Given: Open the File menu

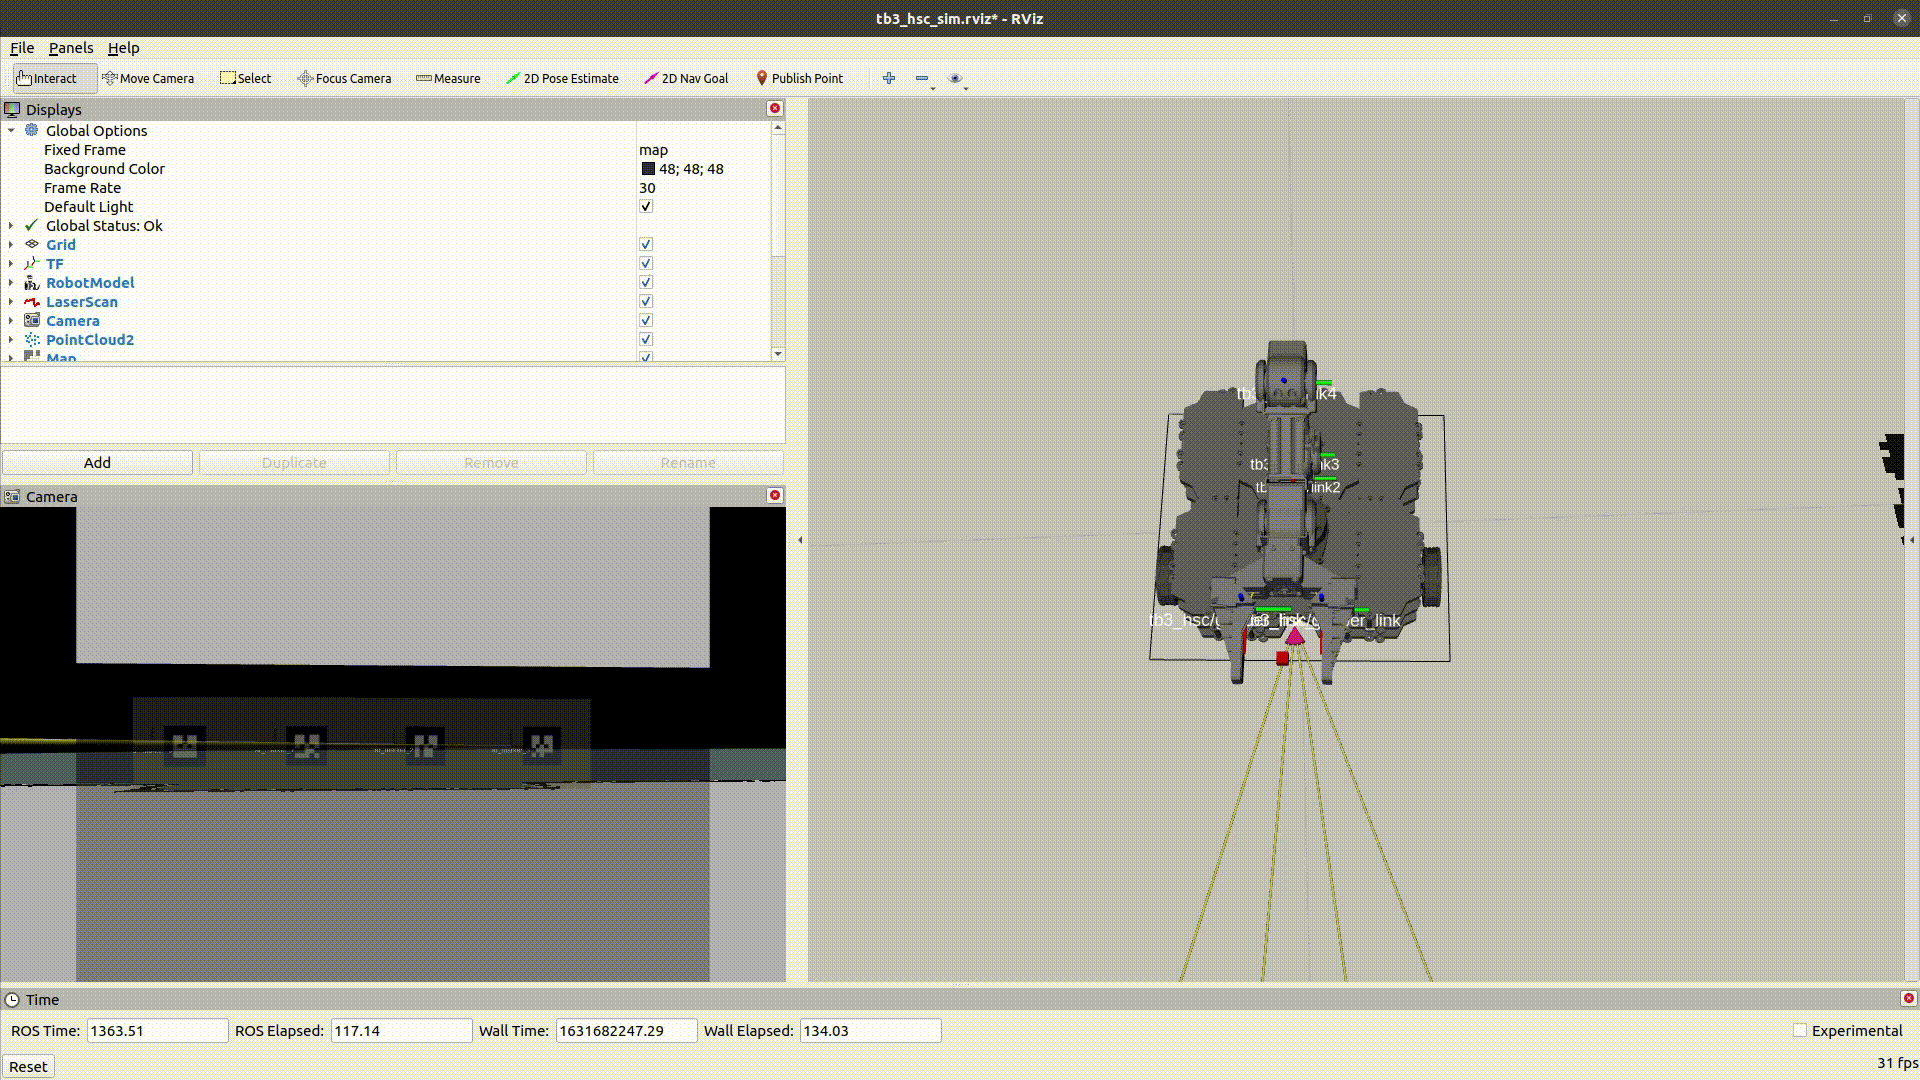Looking at the screenshot, I should tap(22, 48).
